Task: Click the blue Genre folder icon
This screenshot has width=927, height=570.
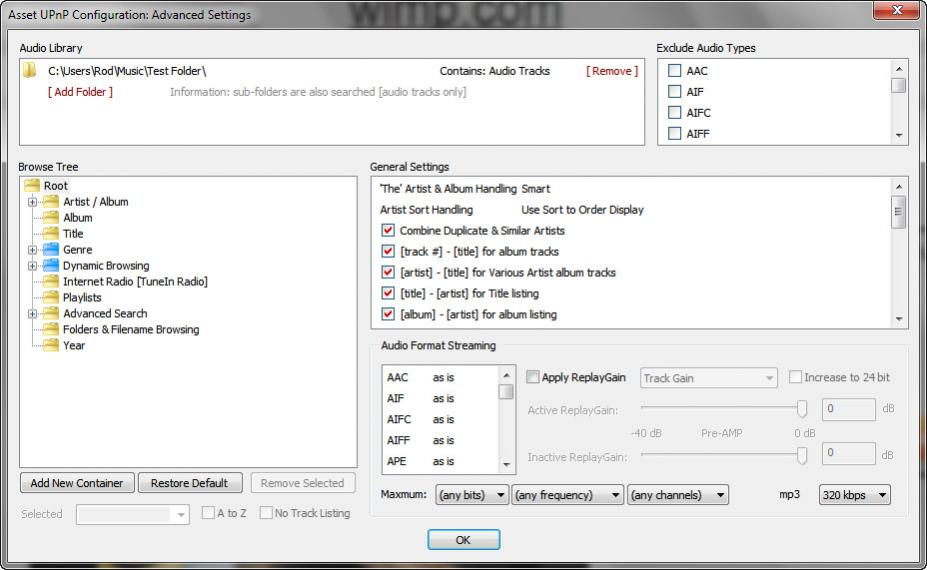Action: pos(51,249)
